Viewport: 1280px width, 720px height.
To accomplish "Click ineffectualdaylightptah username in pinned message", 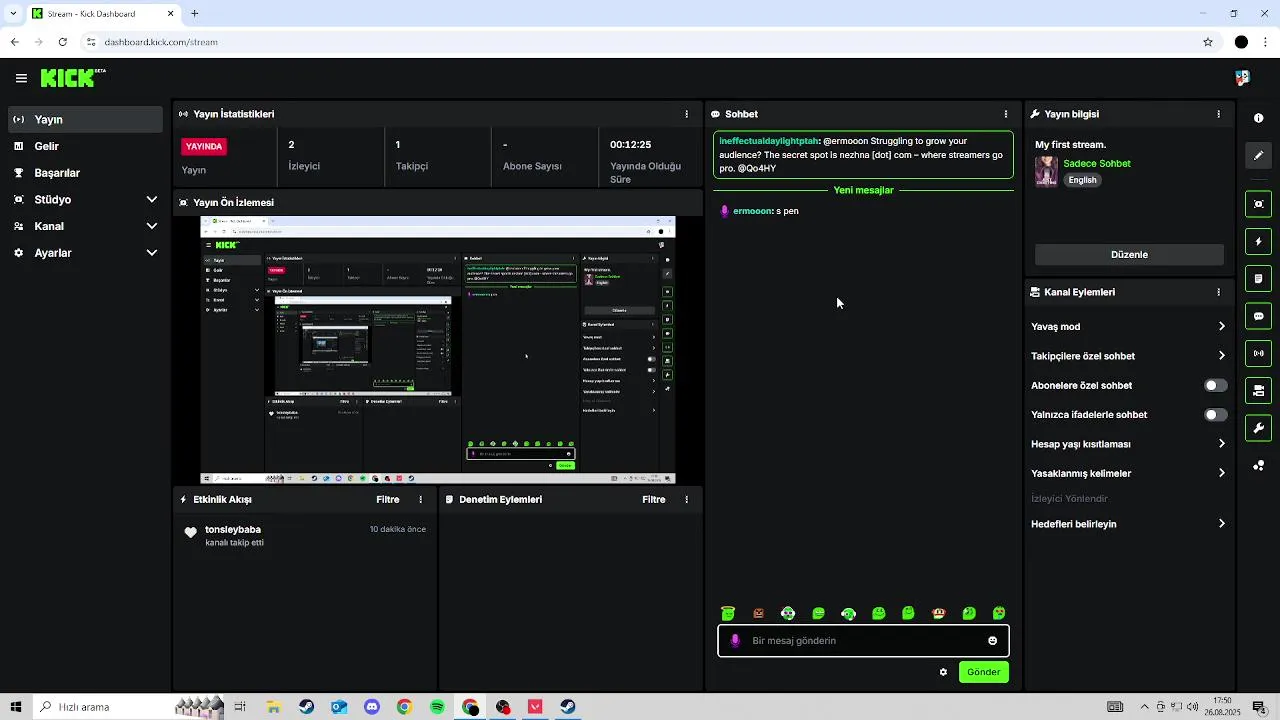I will click(x=769, y=141).
